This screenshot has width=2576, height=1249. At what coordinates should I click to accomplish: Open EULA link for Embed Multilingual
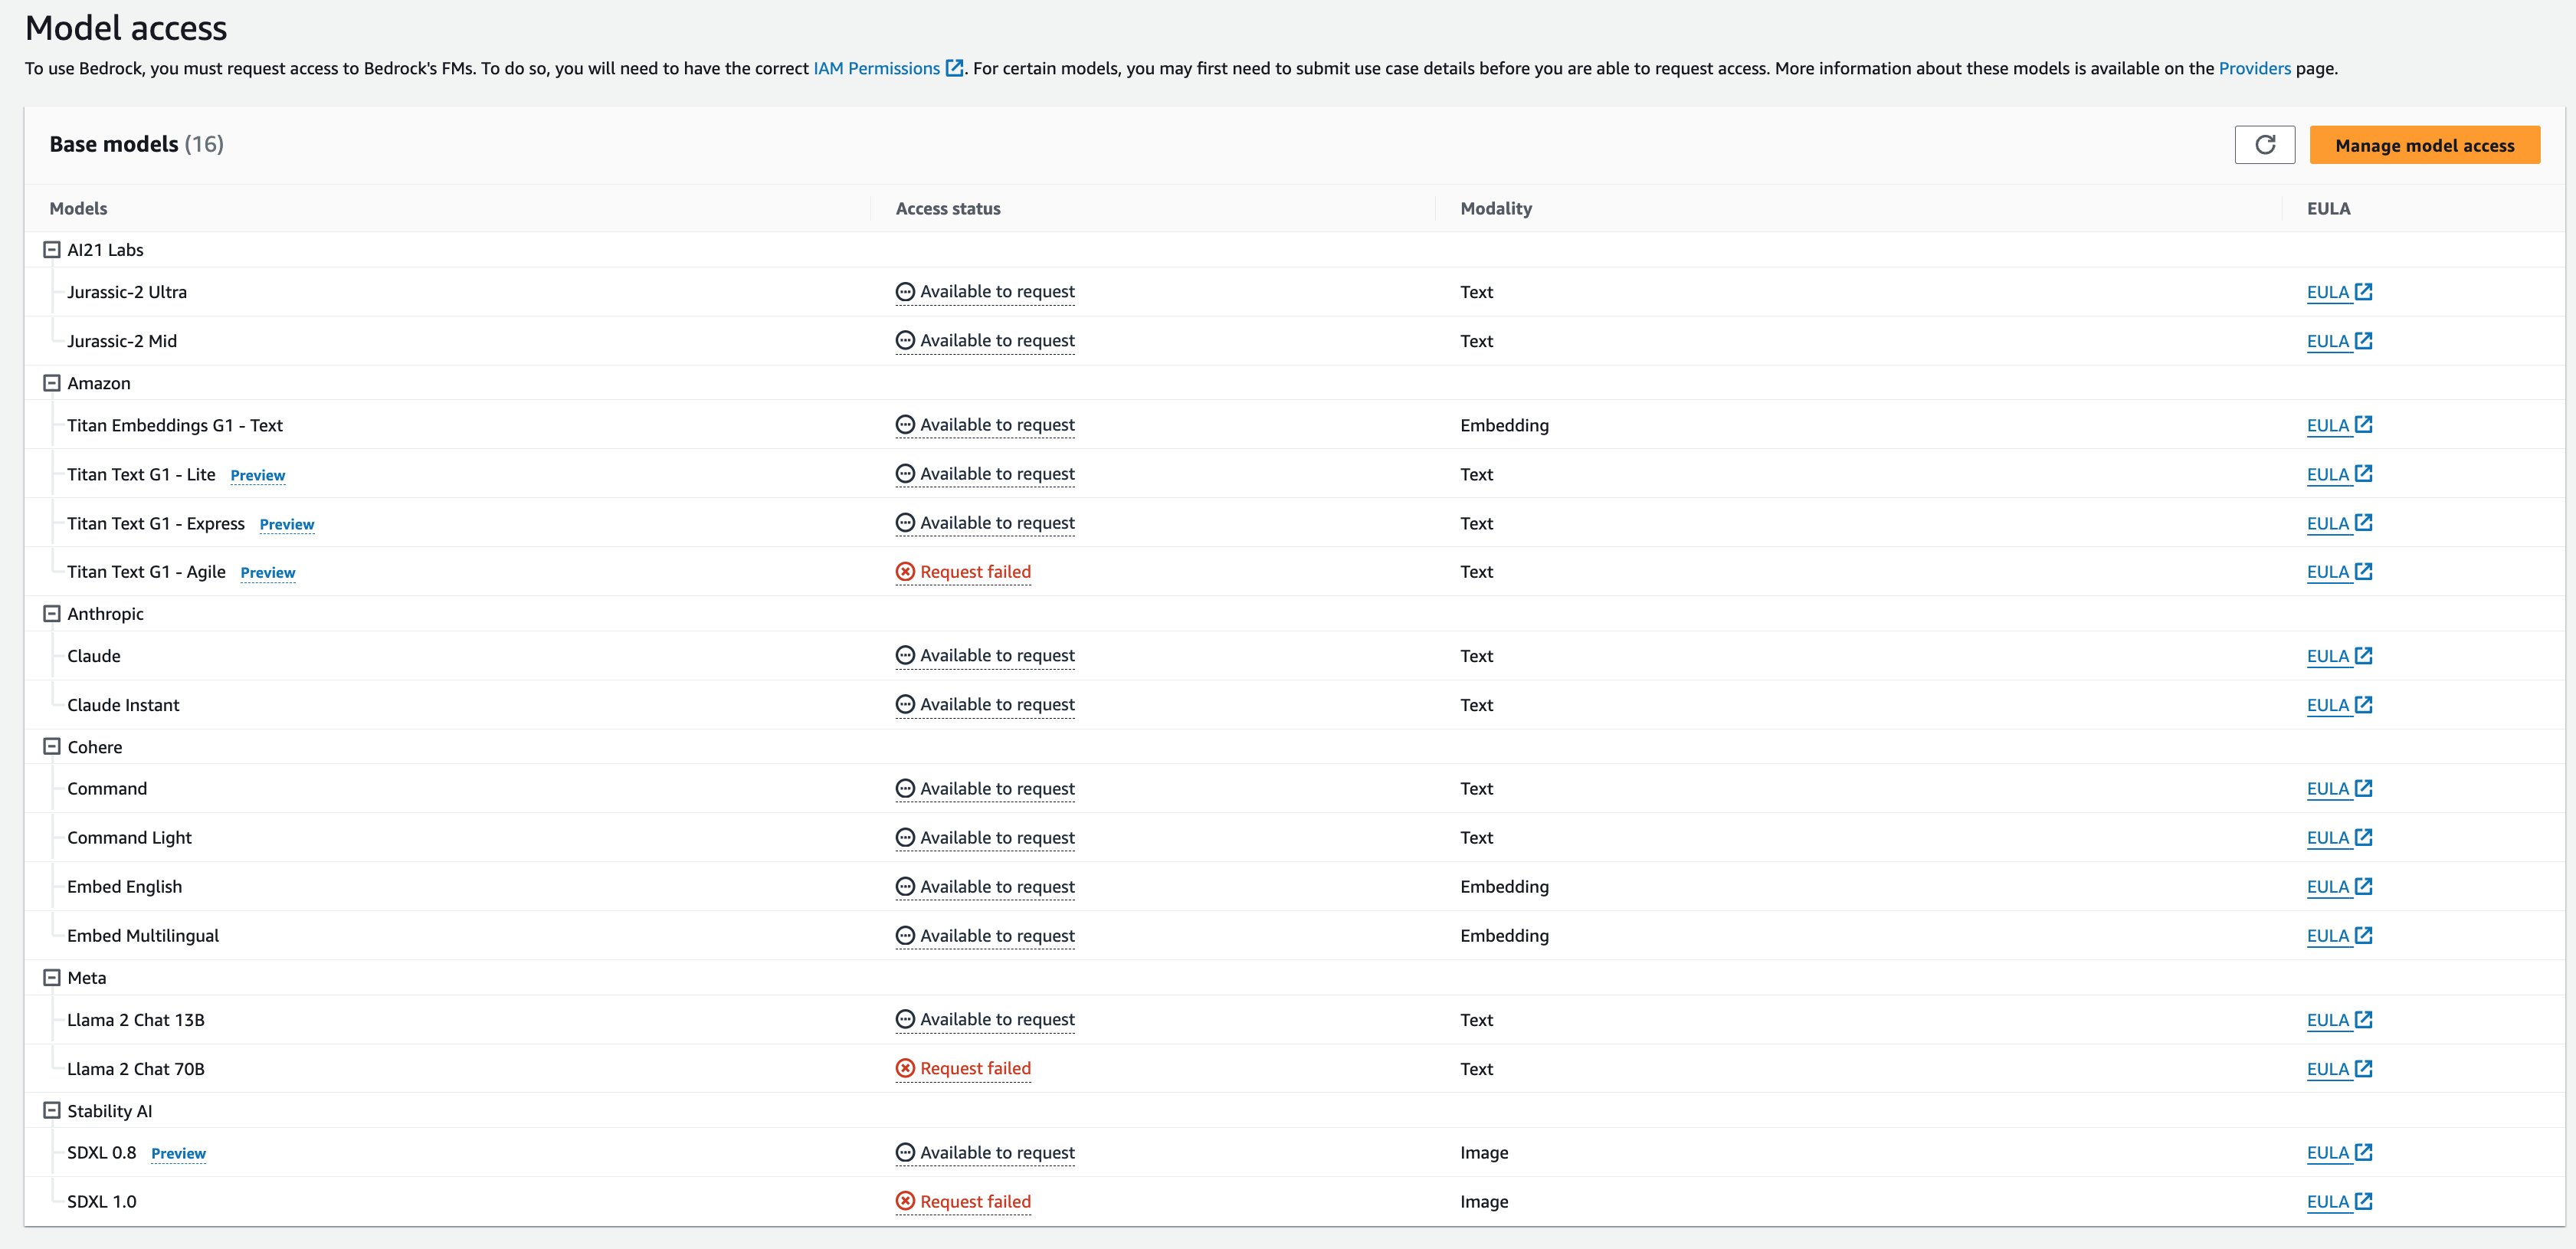point(2339,936)
